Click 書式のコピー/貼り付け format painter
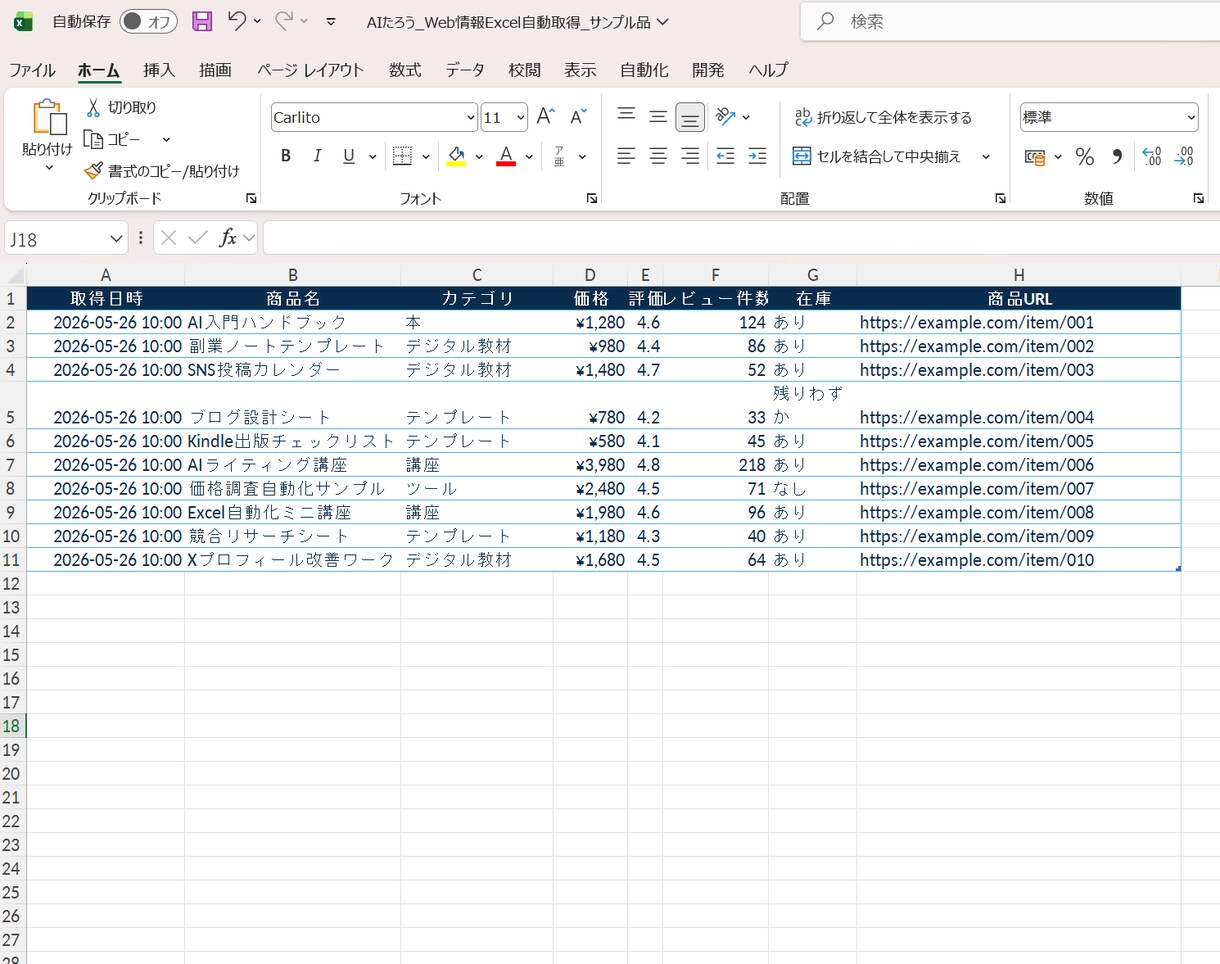Image resolution: width=1220 pixels, height=964 pixels. [x=162, y=171]
